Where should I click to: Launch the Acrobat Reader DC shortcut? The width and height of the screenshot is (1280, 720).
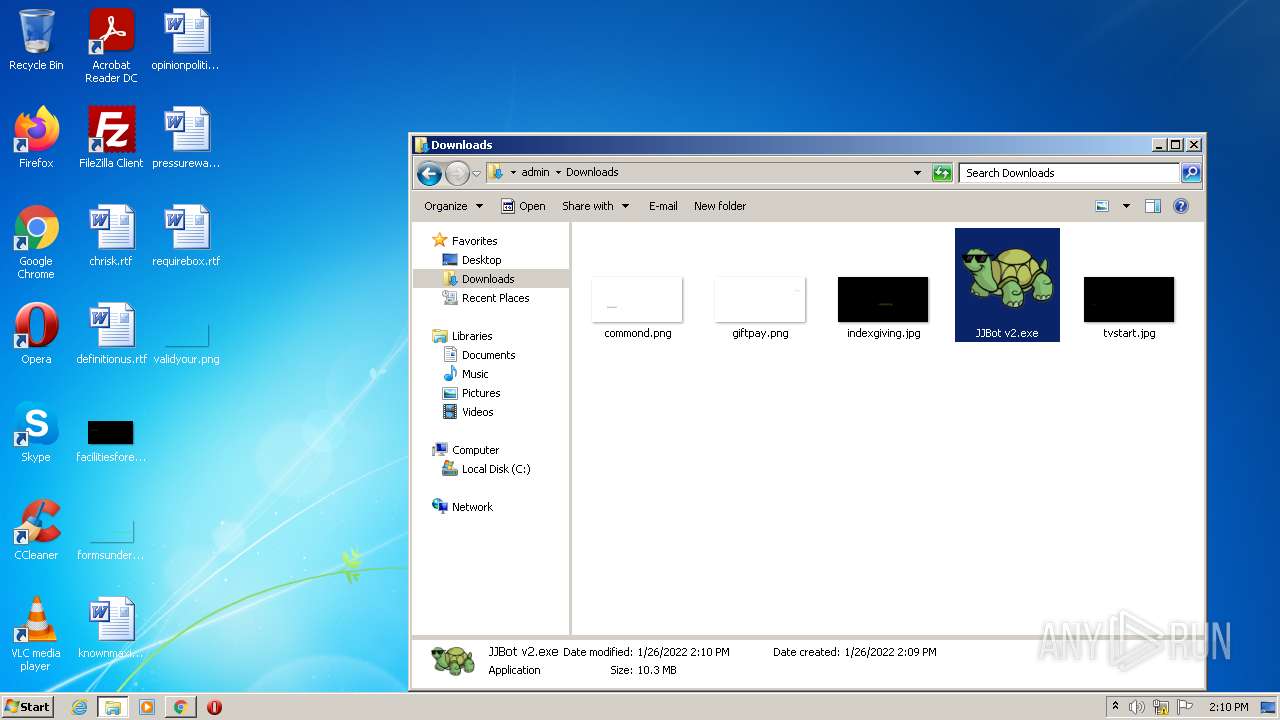click(x=111, y=46)
